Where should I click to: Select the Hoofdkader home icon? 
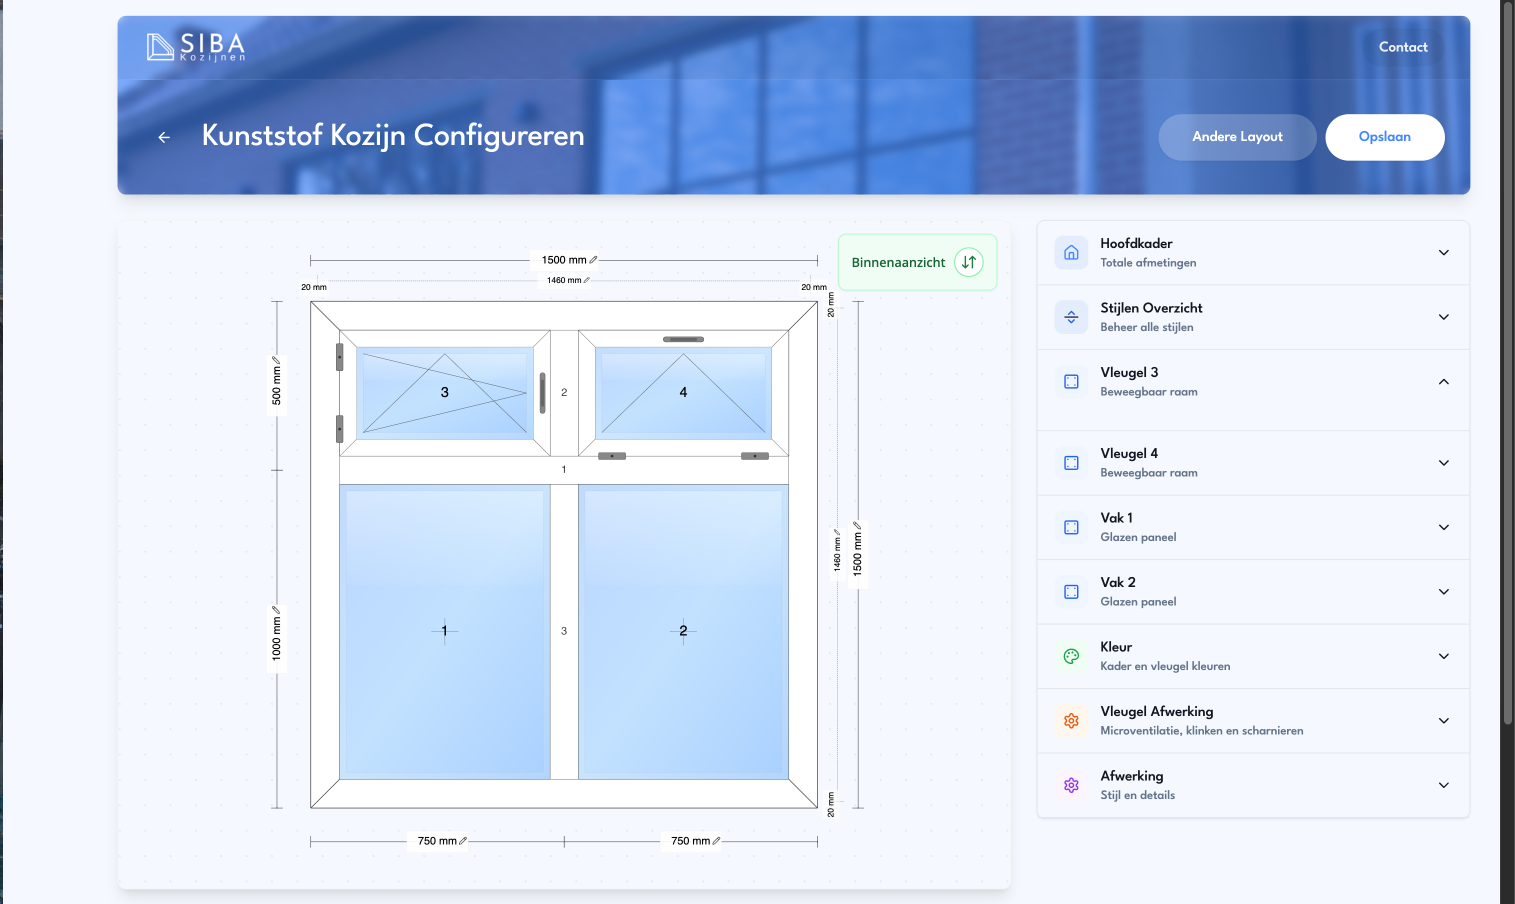tap(1071, 252)
